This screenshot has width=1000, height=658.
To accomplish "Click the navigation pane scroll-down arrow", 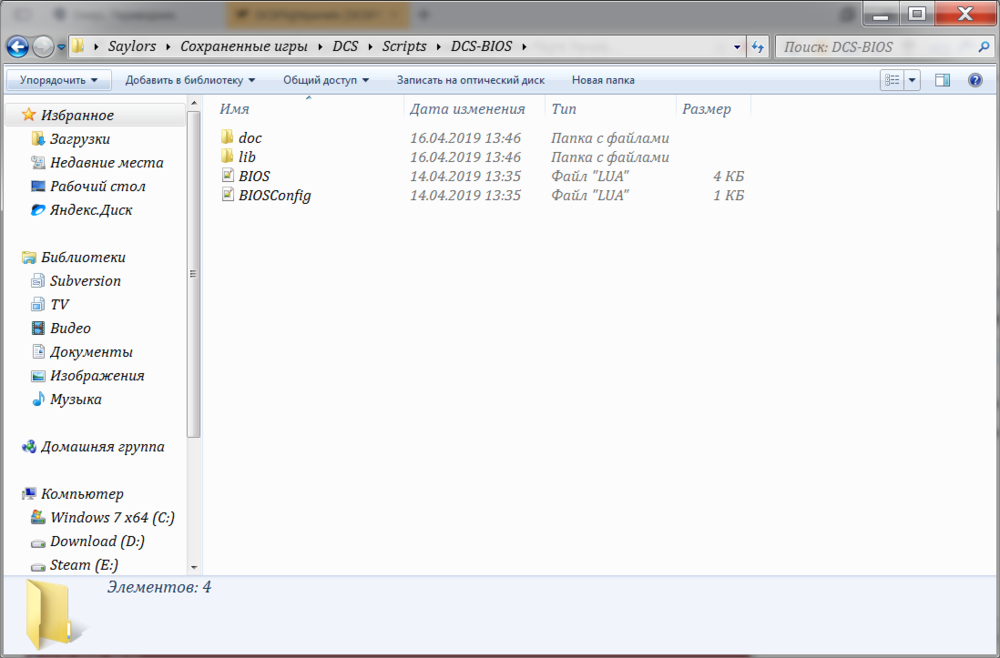I will point(193,567).
